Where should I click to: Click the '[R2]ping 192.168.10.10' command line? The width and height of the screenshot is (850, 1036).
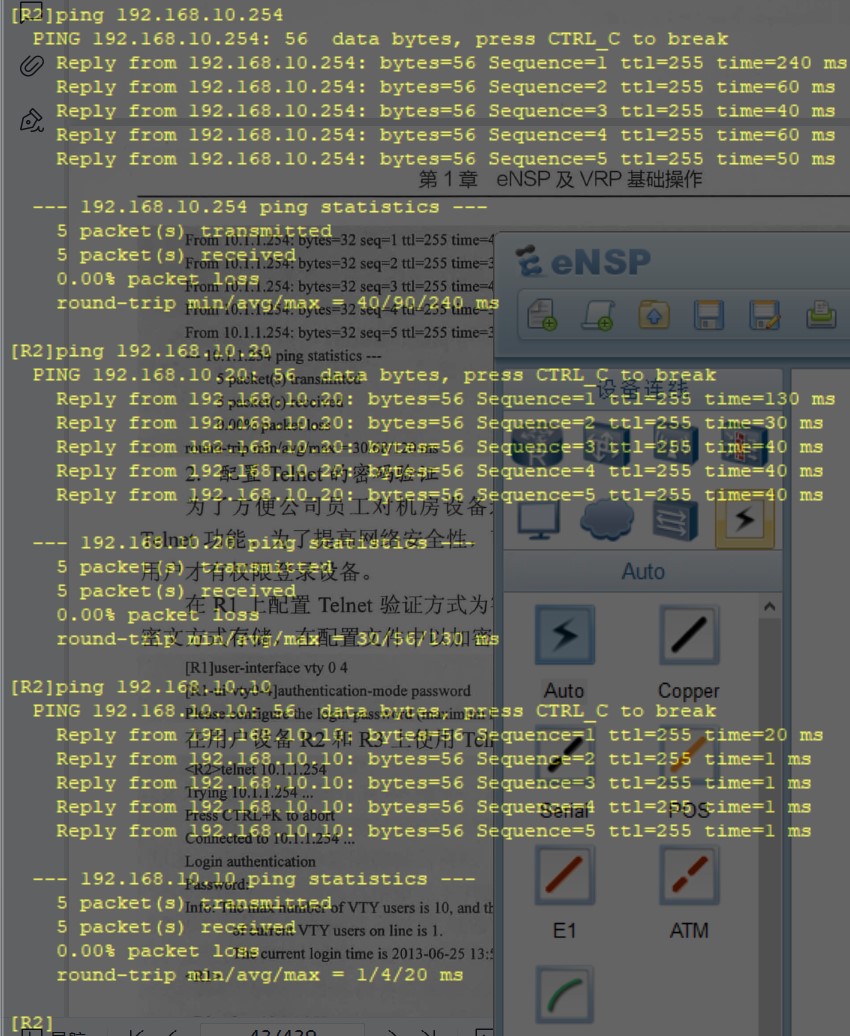pyautogui.click(x=141, y=687)
